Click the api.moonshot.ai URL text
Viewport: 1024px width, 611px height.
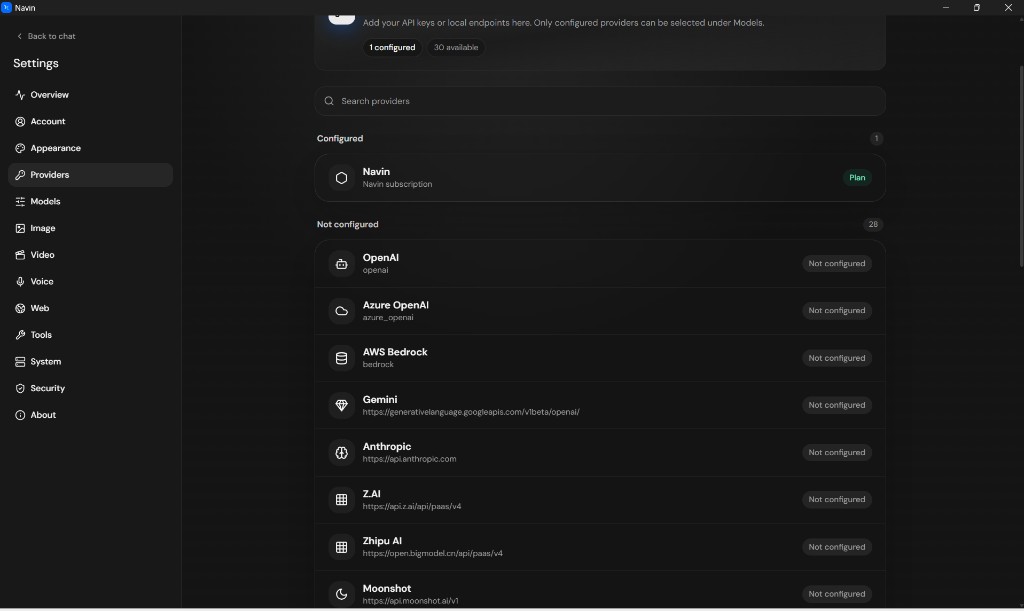pyautogui.click(x=410, y=601)
